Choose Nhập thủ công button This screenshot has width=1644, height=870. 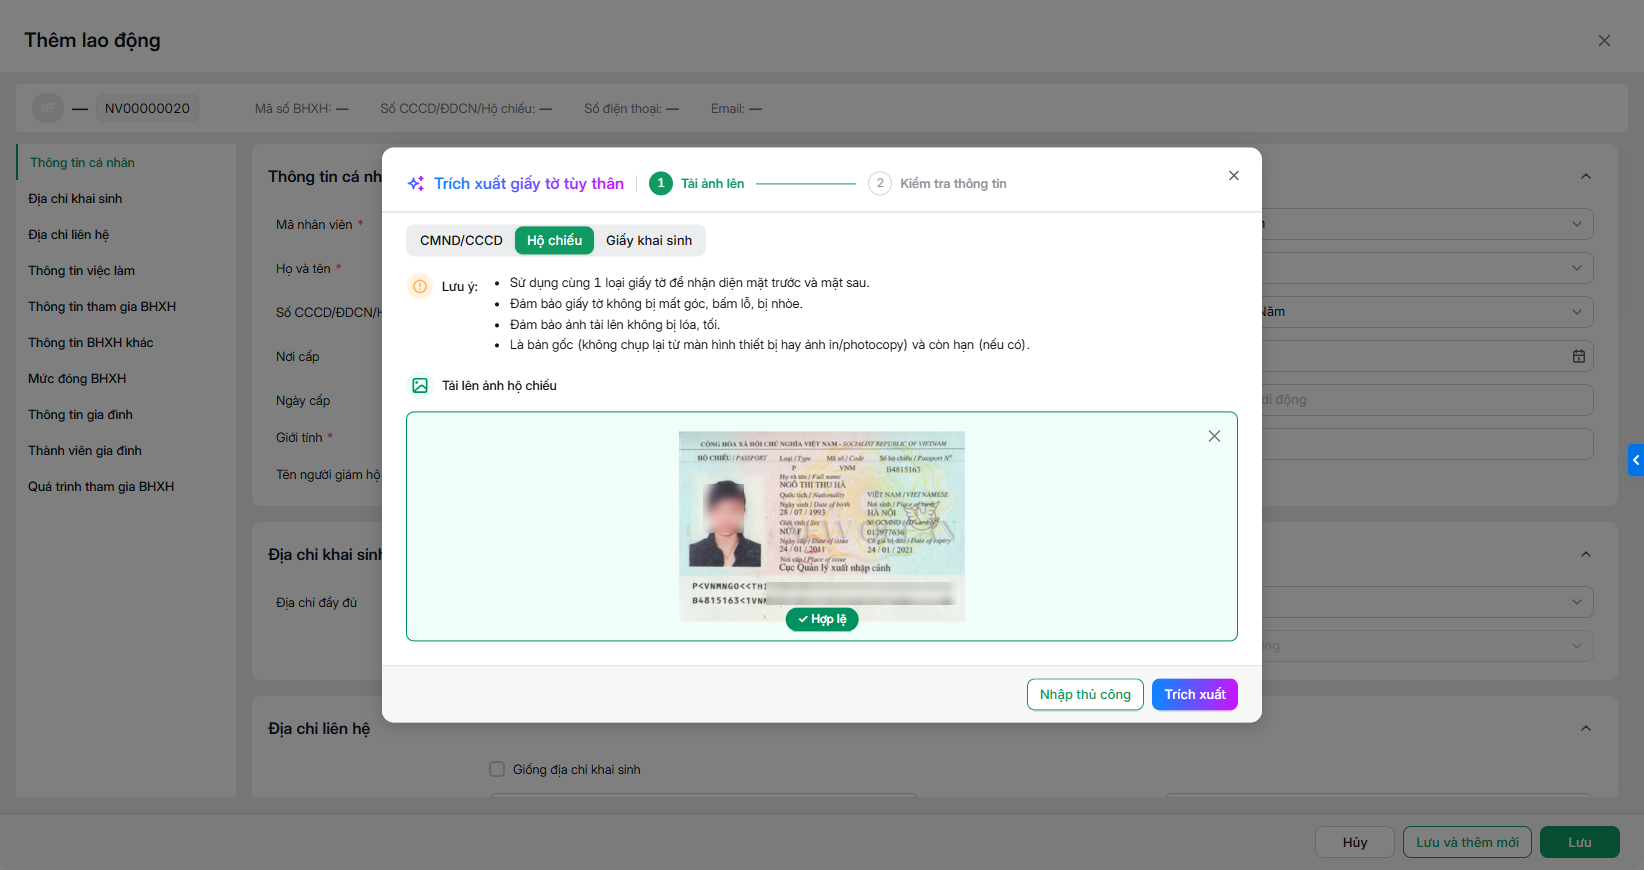click(1085, 695)
